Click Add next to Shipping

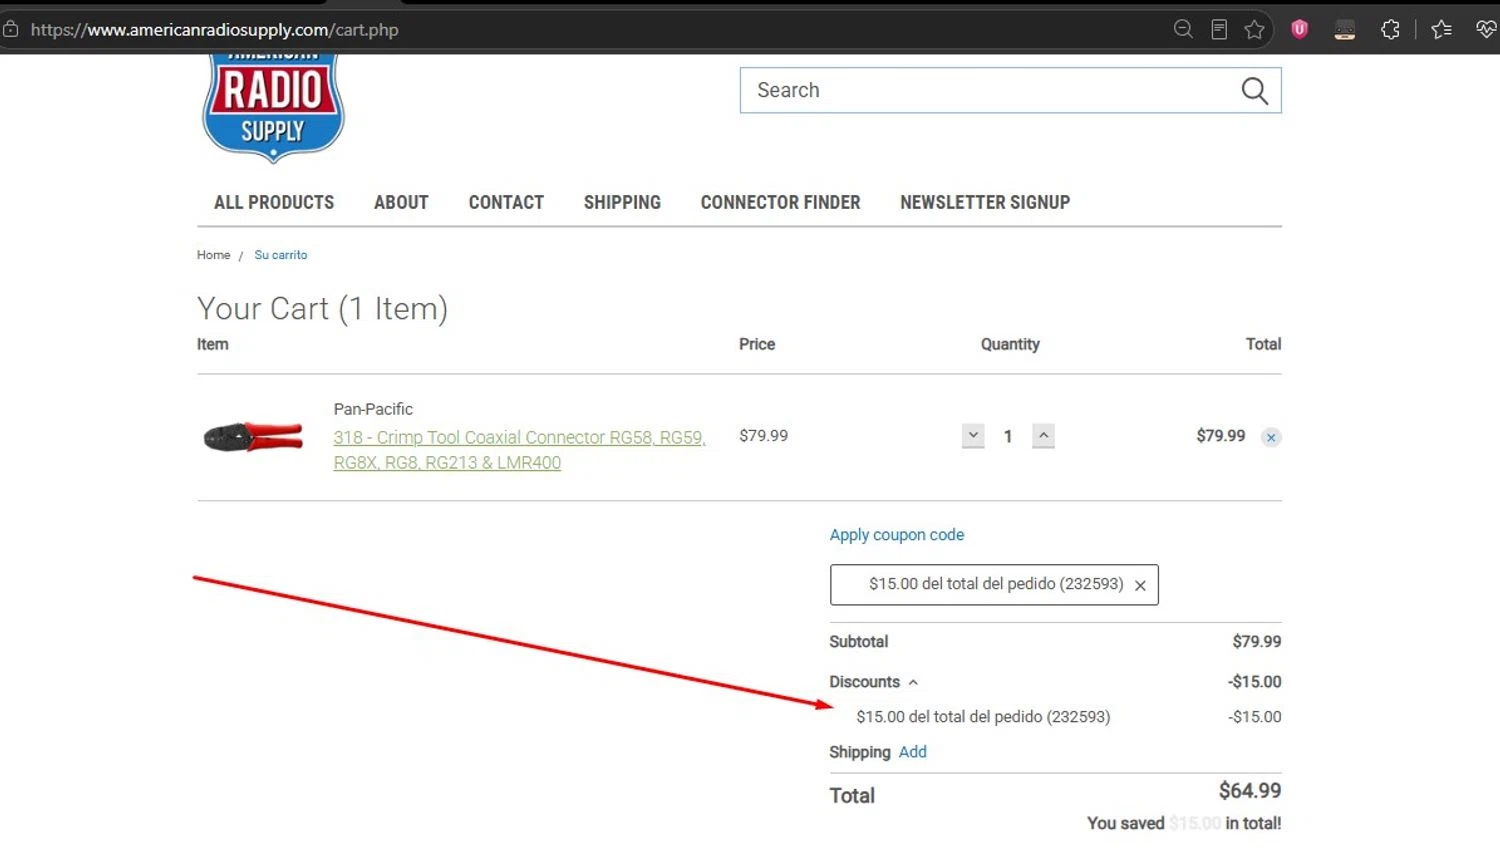912,752
